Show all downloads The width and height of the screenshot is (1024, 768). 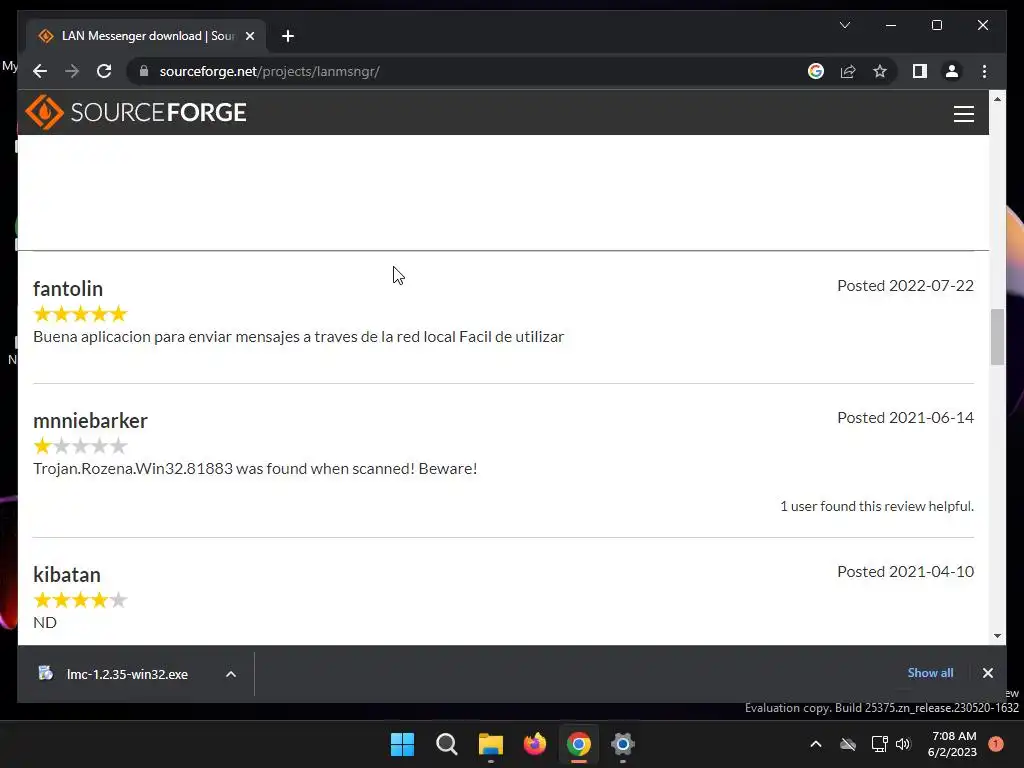[x=930, y=673]
